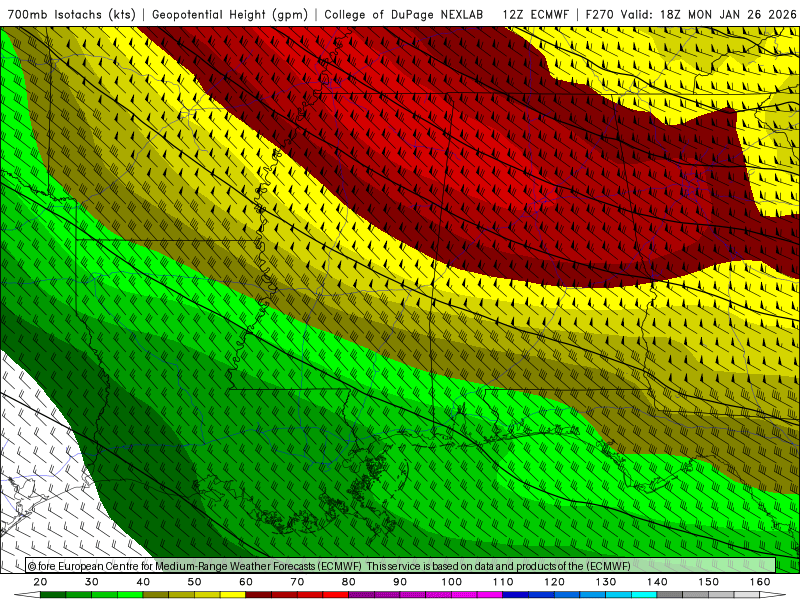Click the legend label "160"
Image resolution: width=800 pixels, height=600 pixels.
(x=760, y=582)
